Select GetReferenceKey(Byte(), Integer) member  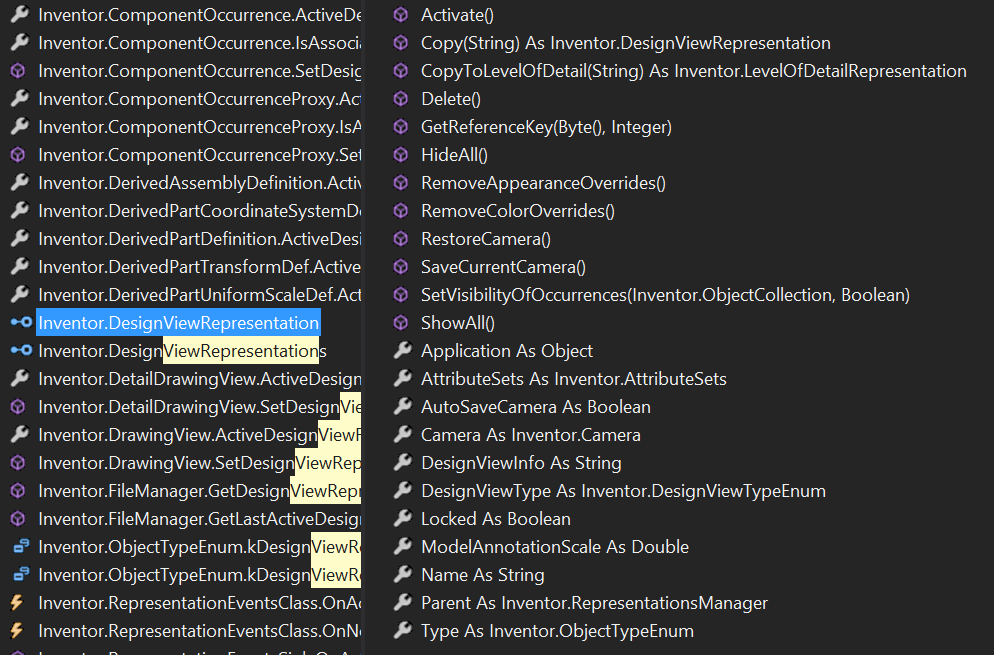click(546, 127)
